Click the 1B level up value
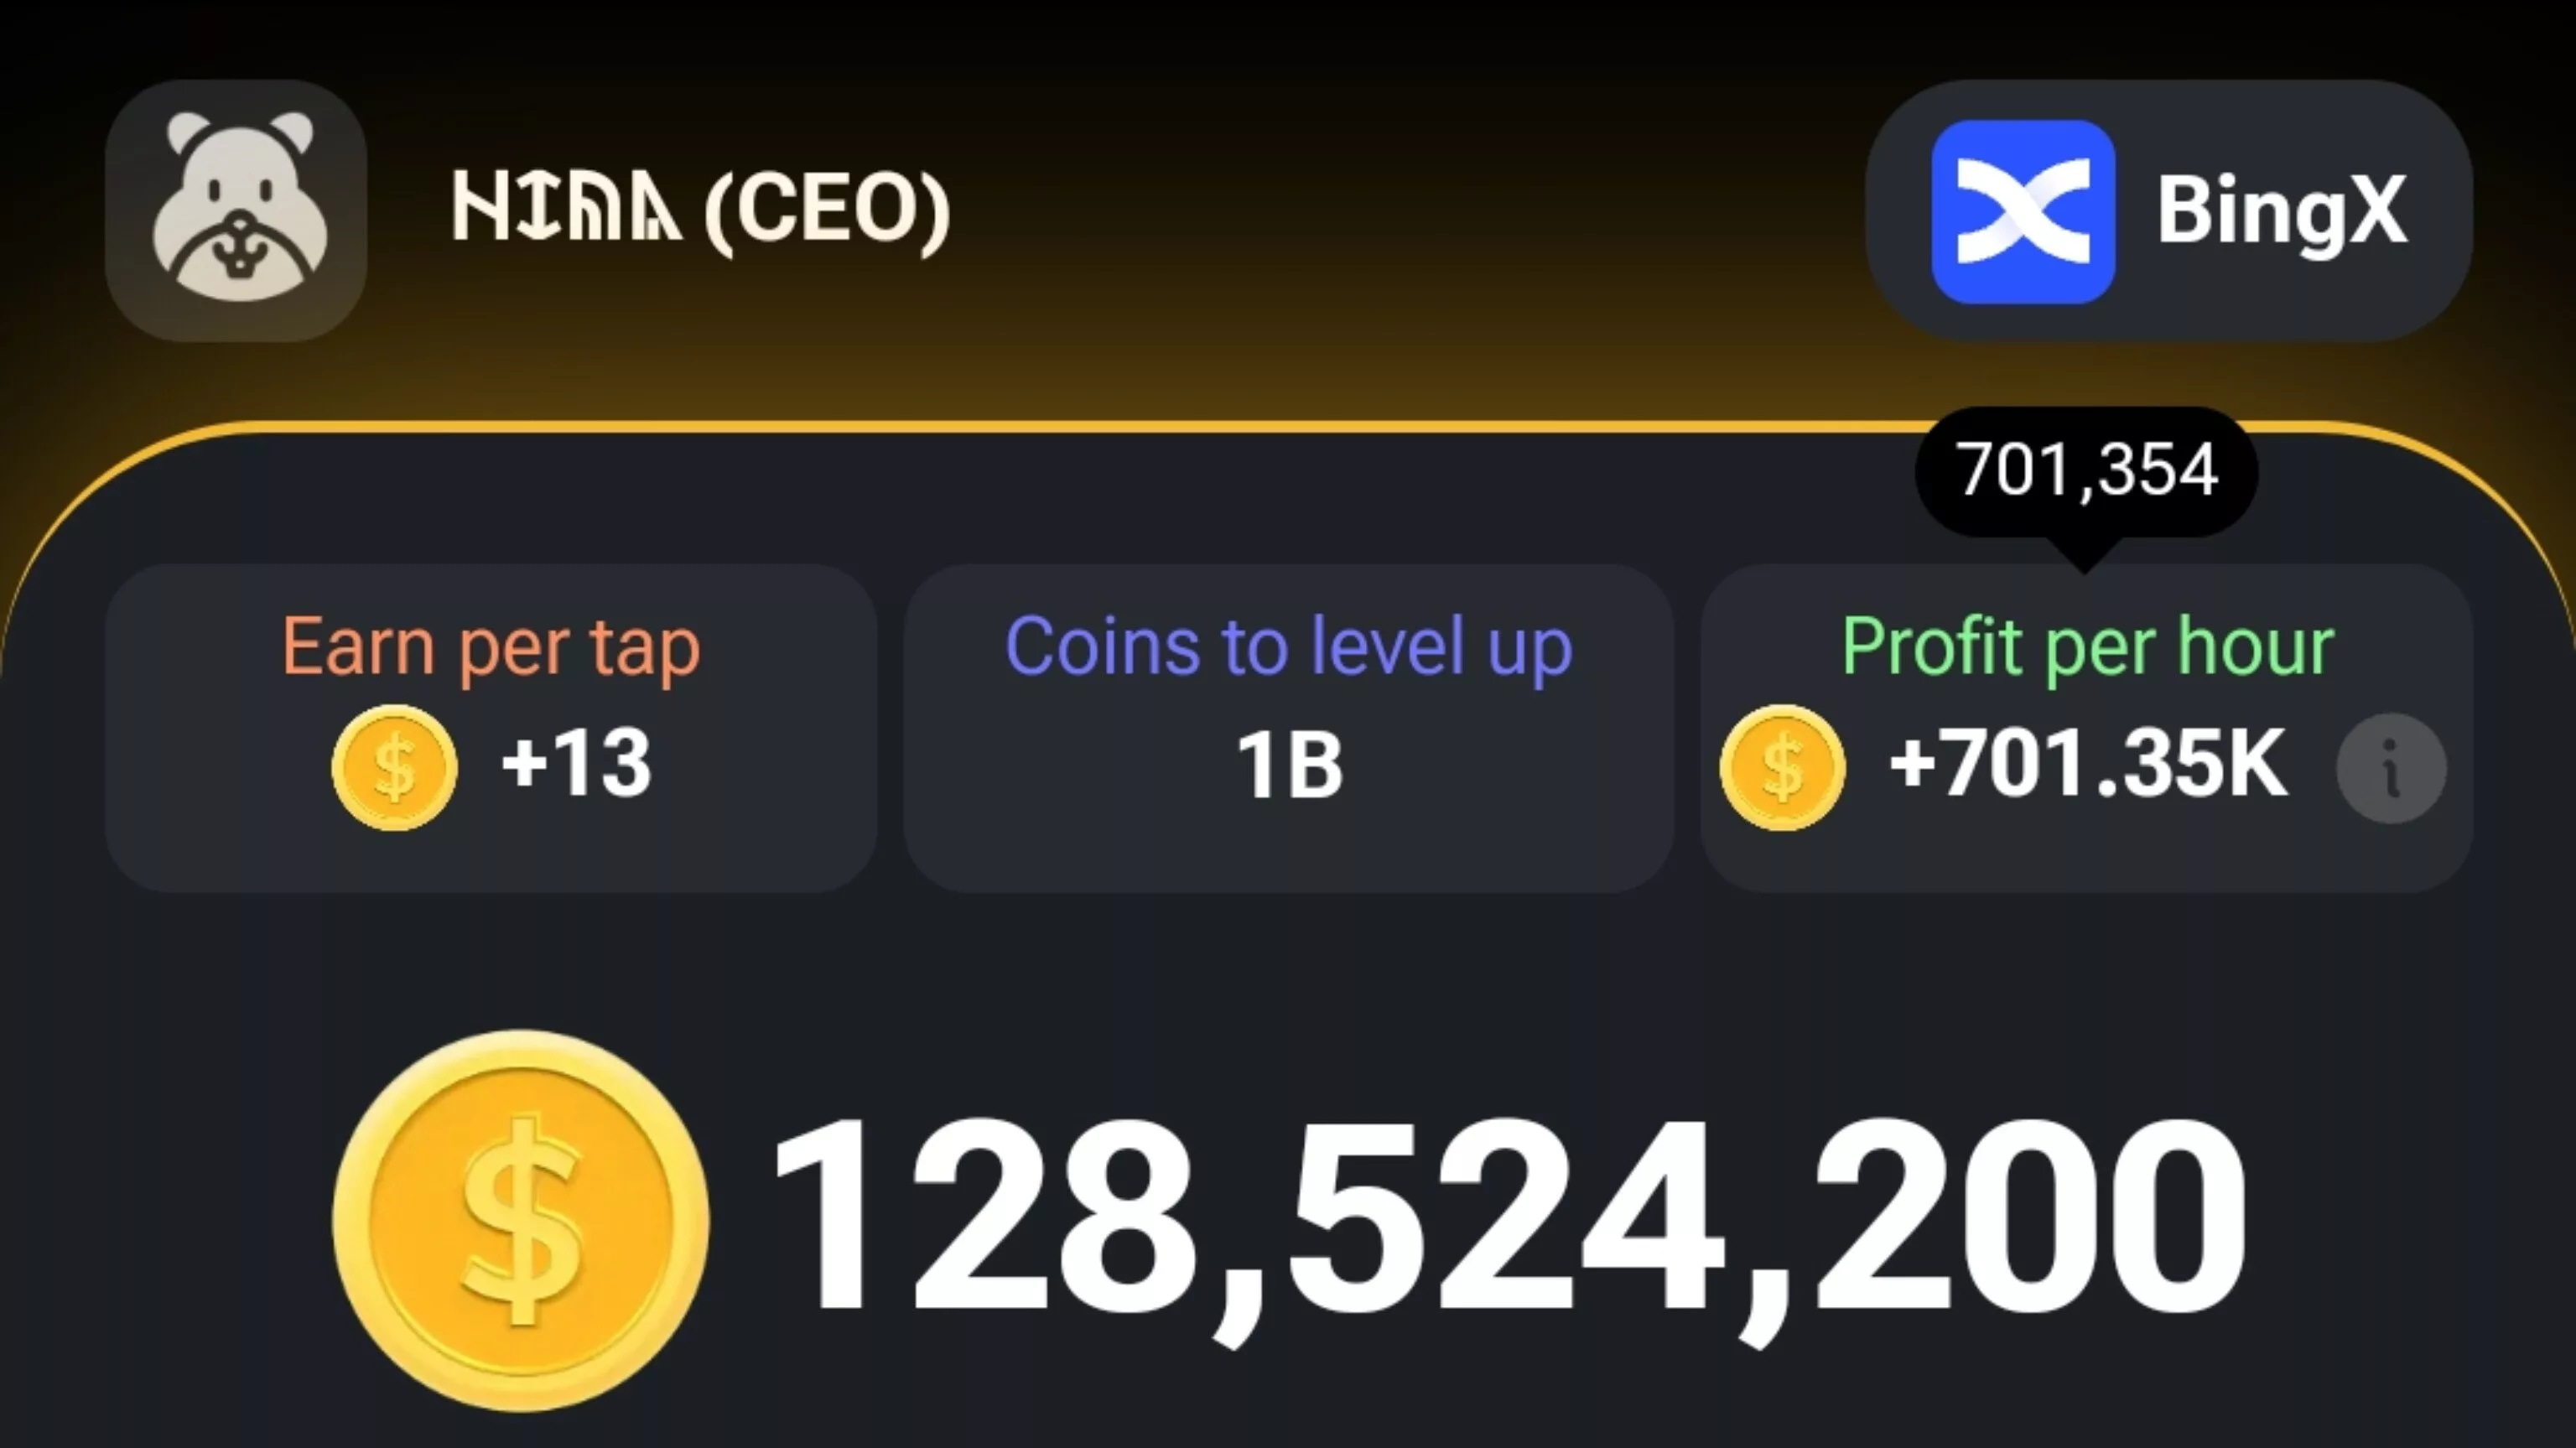Screen dimensions: 2576x1448 click(x=1289, y=766)
